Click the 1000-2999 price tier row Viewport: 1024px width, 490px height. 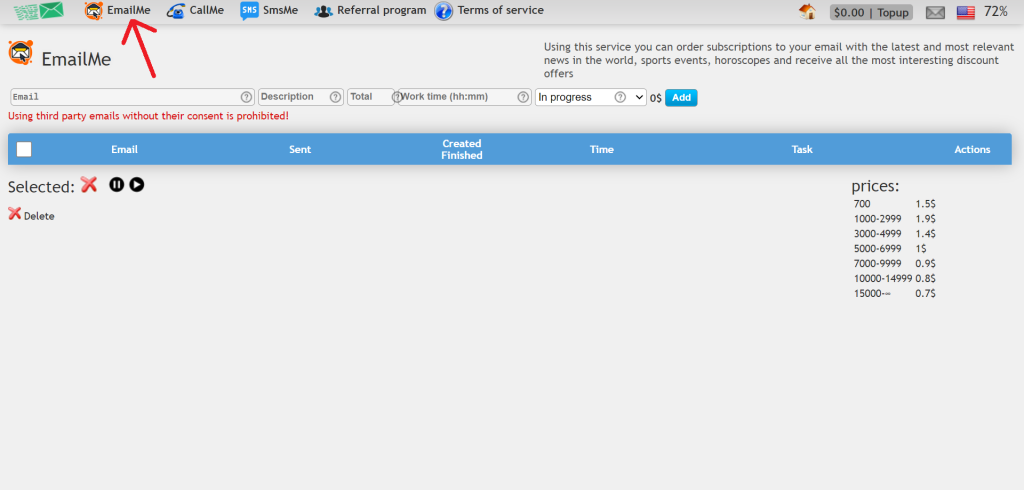pos(895,219)
